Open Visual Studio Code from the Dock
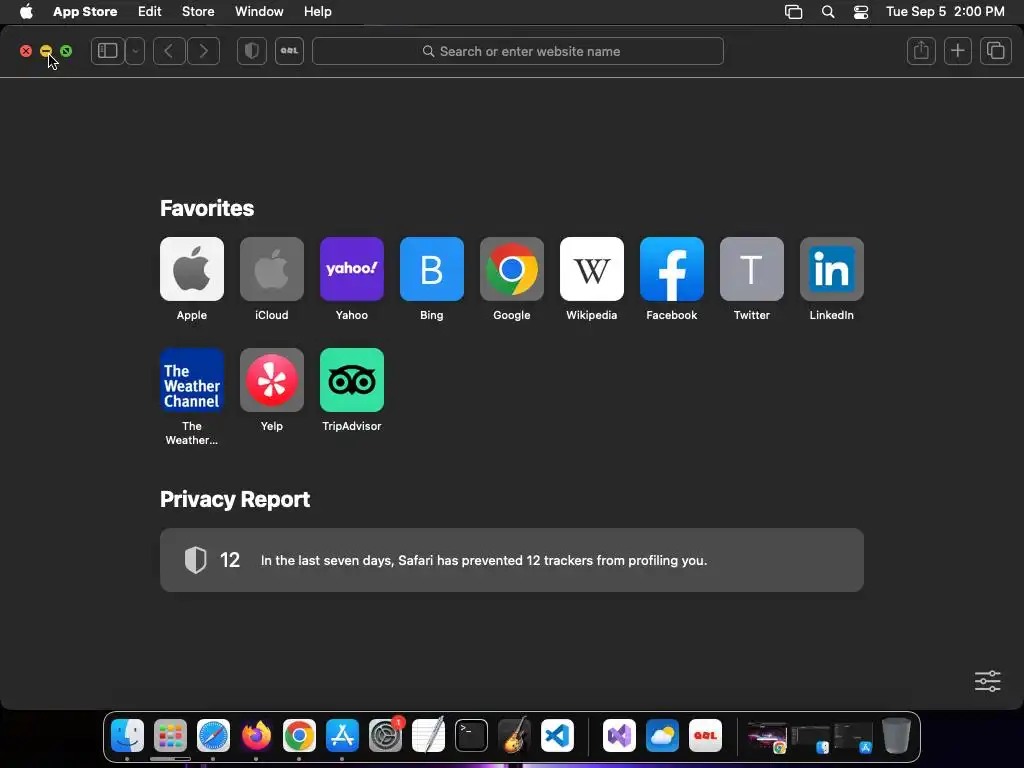 pyautogui.click(x=557, y=735)
